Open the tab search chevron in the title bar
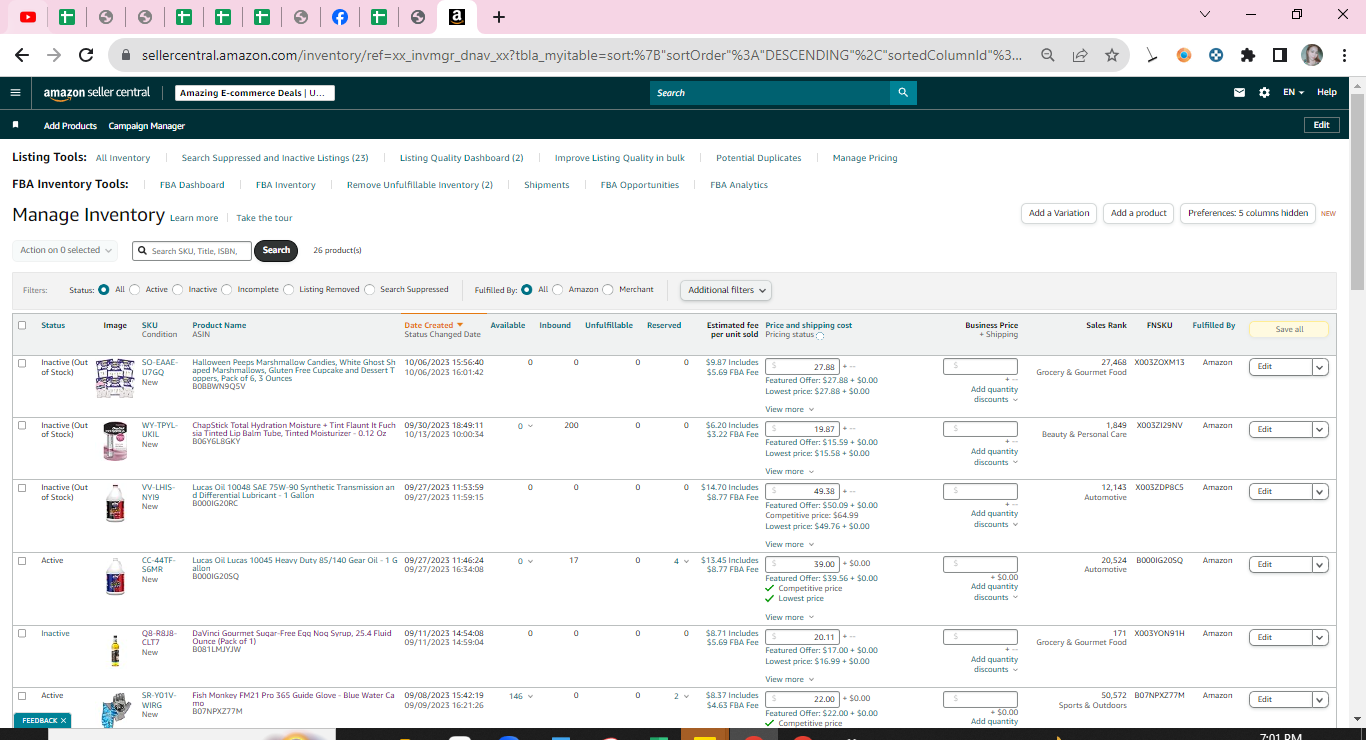Viewport: 1366px width, 740px height. [x=1205, y=15]
